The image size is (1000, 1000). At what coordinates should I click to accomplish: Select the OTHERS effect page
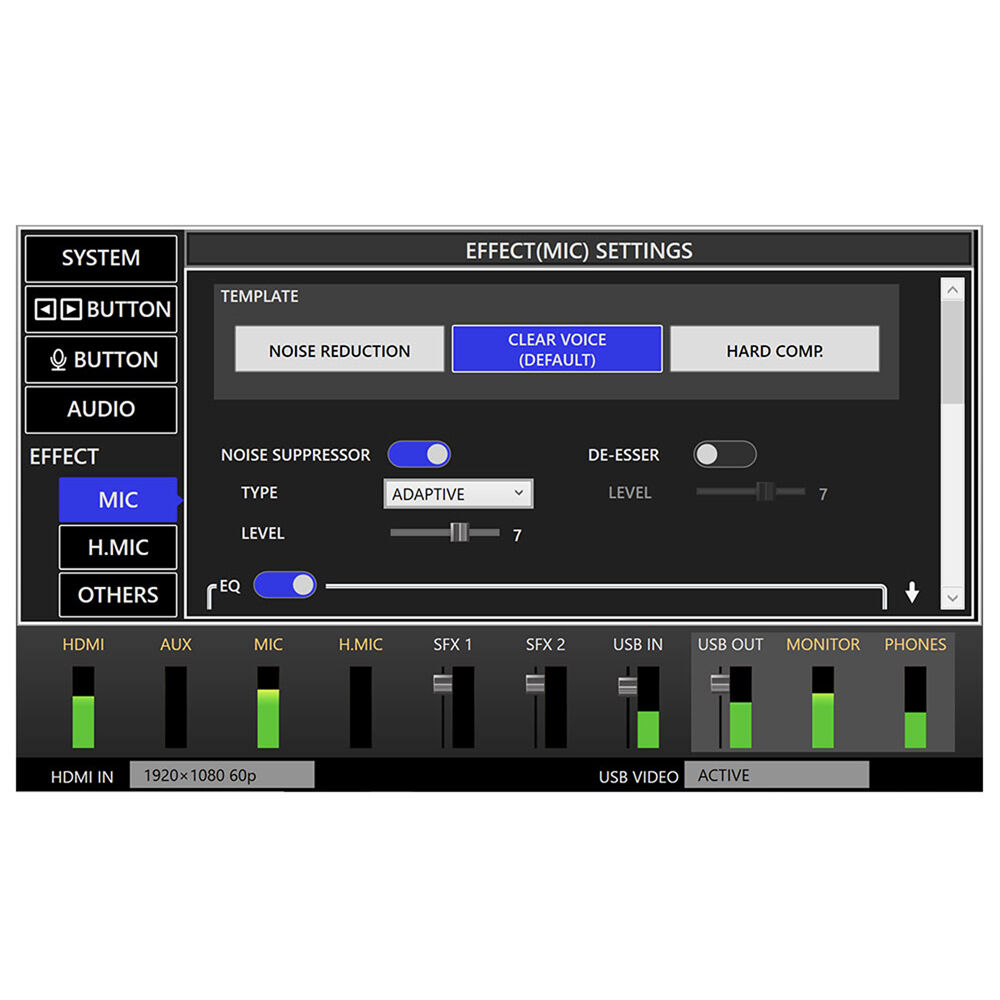[x=118, y=595]
